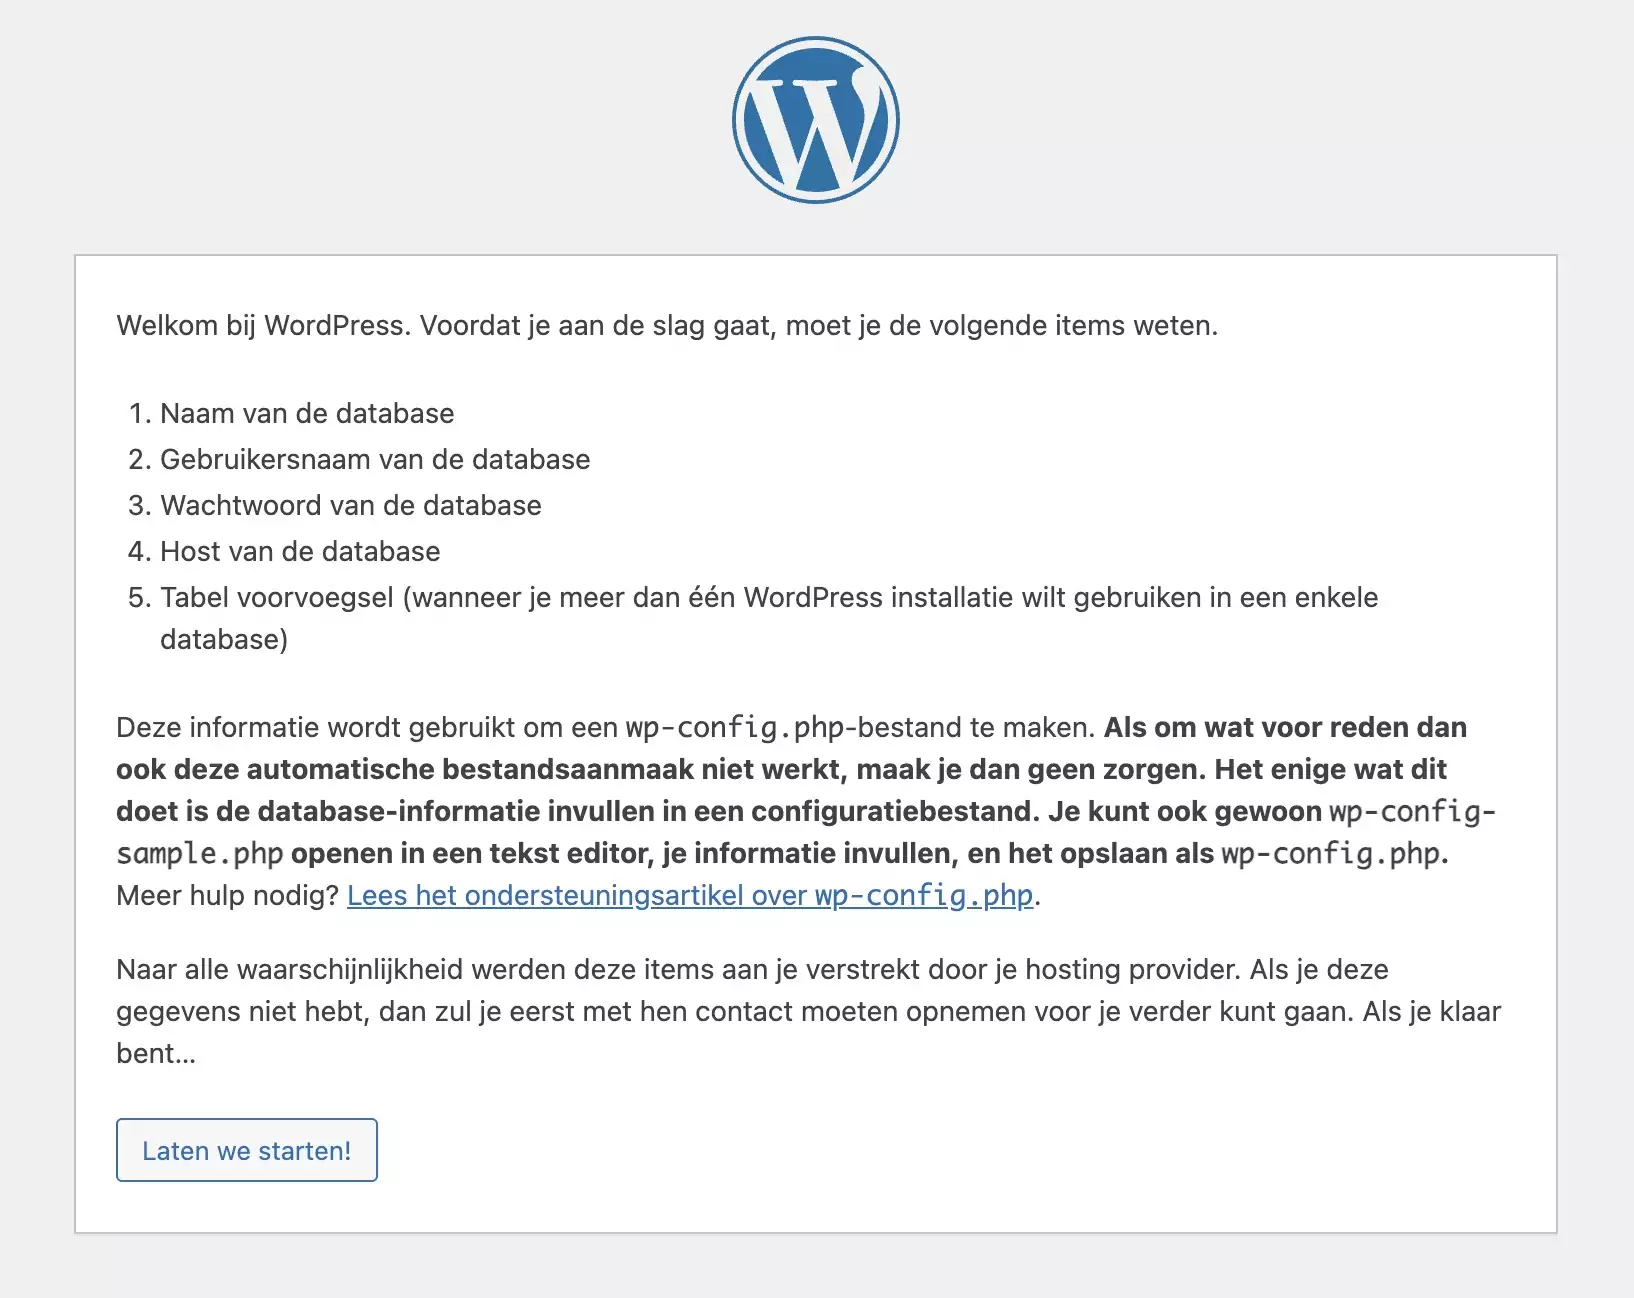This screenshot has width=1634, height=1298.
Task: Click the Laten we starten! button
Action: click(x=246, y=1150)
